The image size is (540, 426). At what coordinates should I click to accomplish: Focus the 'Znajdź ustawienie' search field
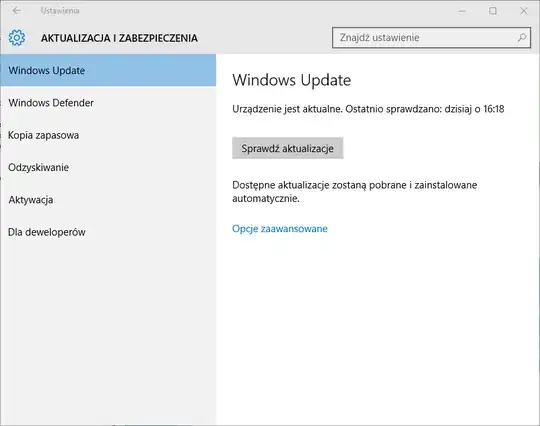431,38
